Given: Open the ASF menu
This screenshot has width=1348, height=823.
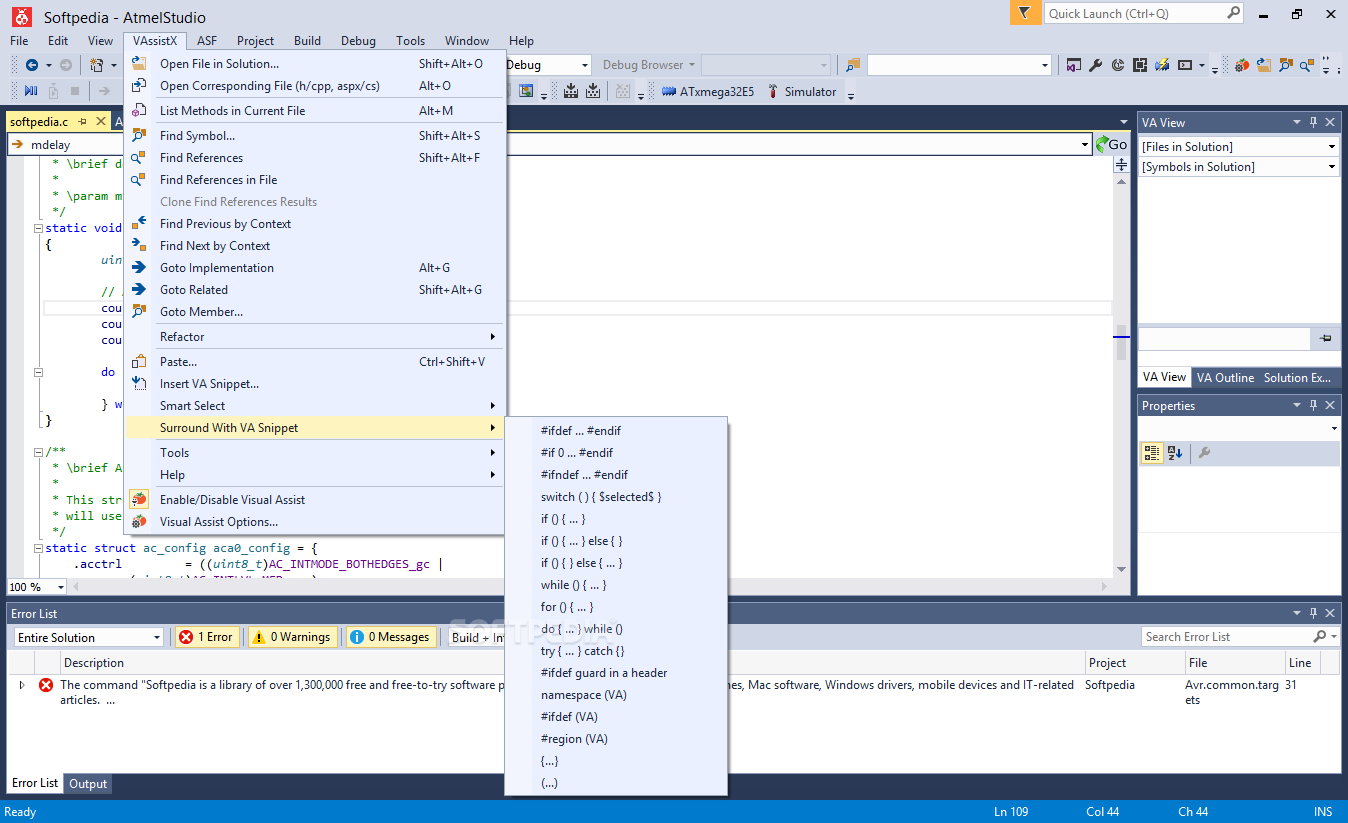Looking at the screenshot, I should [207, 41].
